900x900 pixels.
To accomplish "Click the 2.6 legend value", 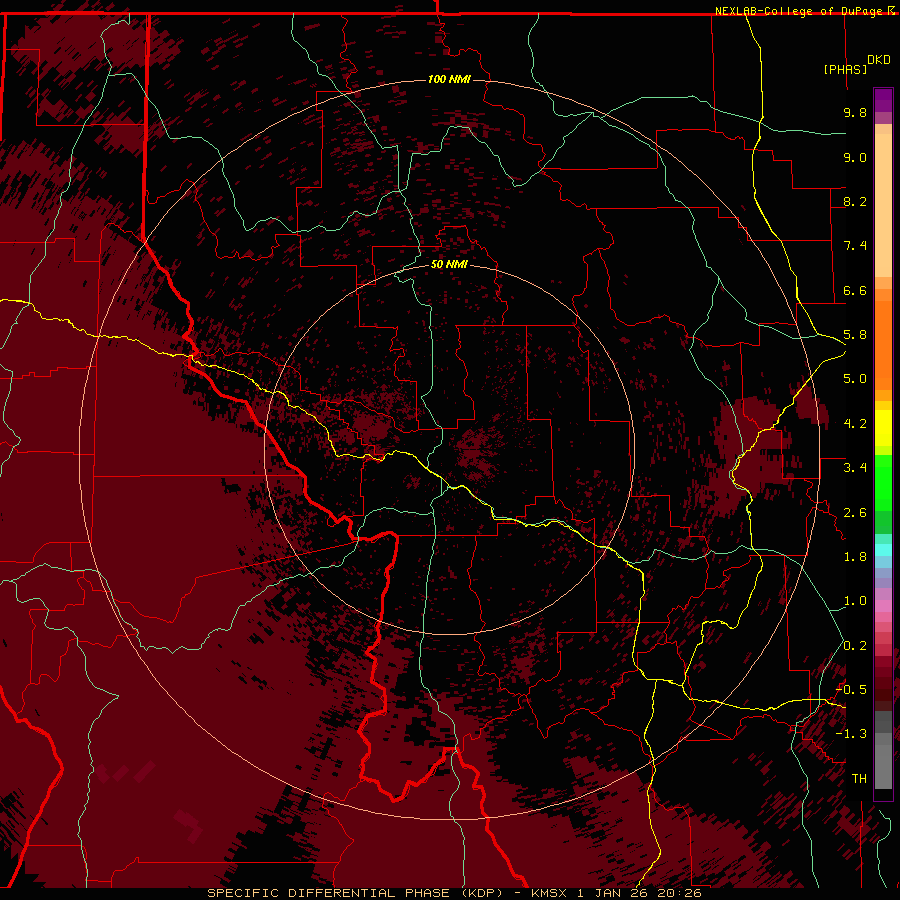I will (855, 513).
